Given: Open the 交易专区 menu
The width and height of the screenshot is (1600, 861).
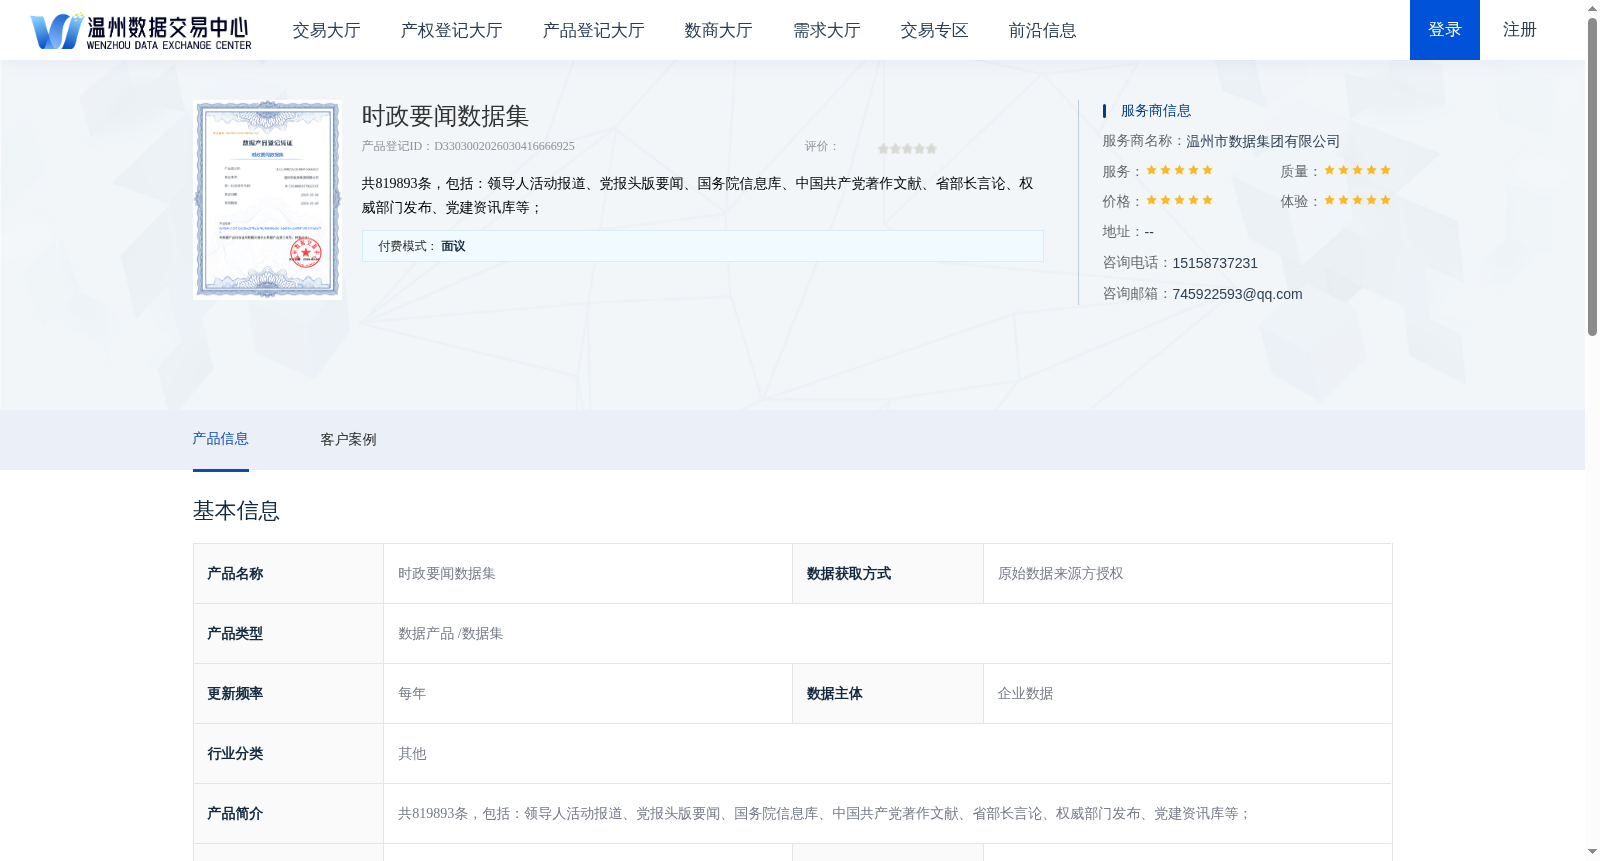Looking at the screenshot, I should (934, 30).
